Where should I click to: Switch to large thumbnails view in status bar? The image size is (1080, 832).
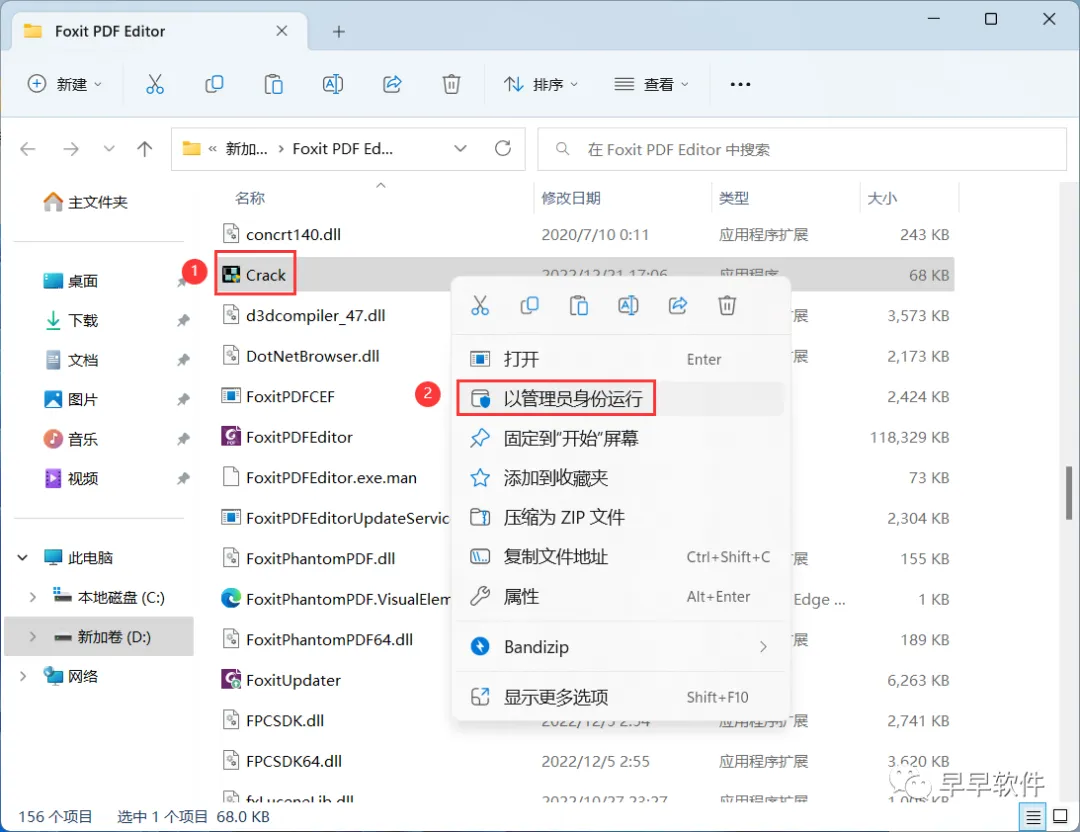(x=1061, y=817)
